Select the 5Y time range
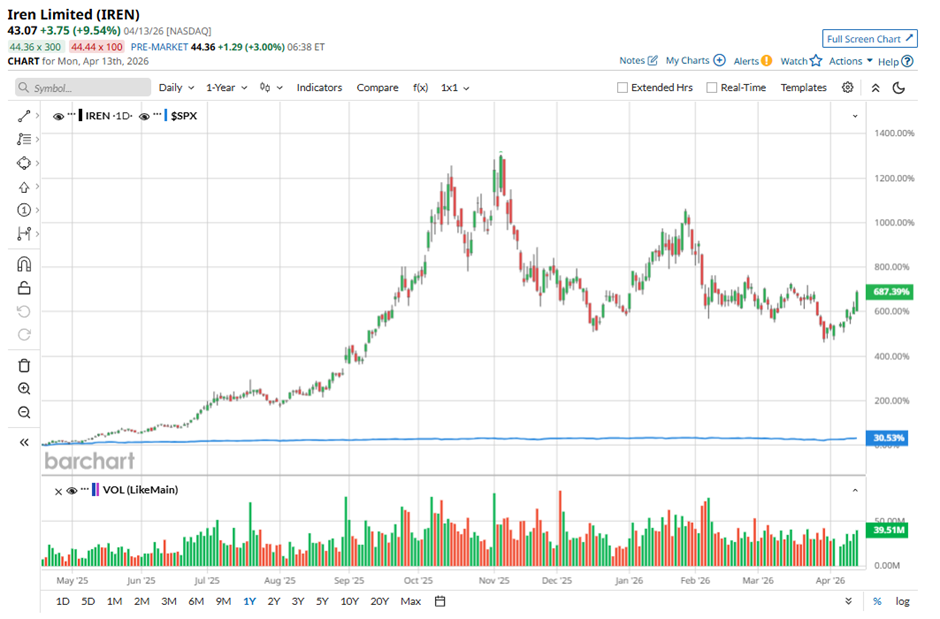 coord(322,601)
